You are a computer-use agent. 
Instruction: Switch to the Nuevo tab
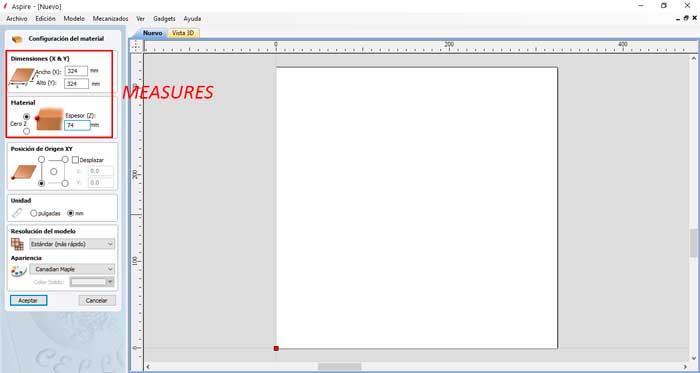(x=153, y=33)
